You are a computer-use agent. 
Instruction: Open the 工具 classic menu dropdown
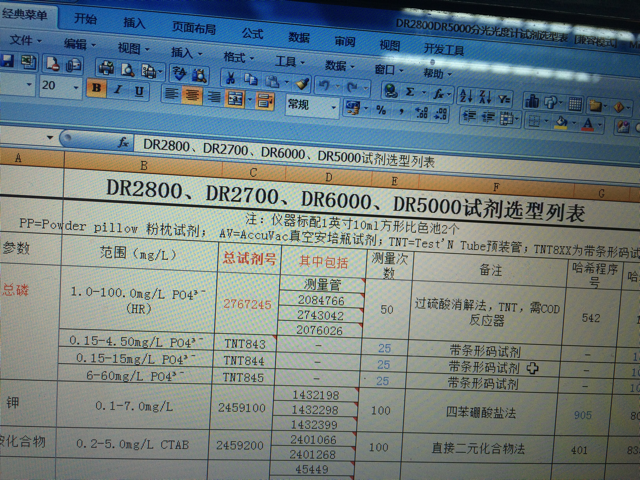(x=290, y=62)
